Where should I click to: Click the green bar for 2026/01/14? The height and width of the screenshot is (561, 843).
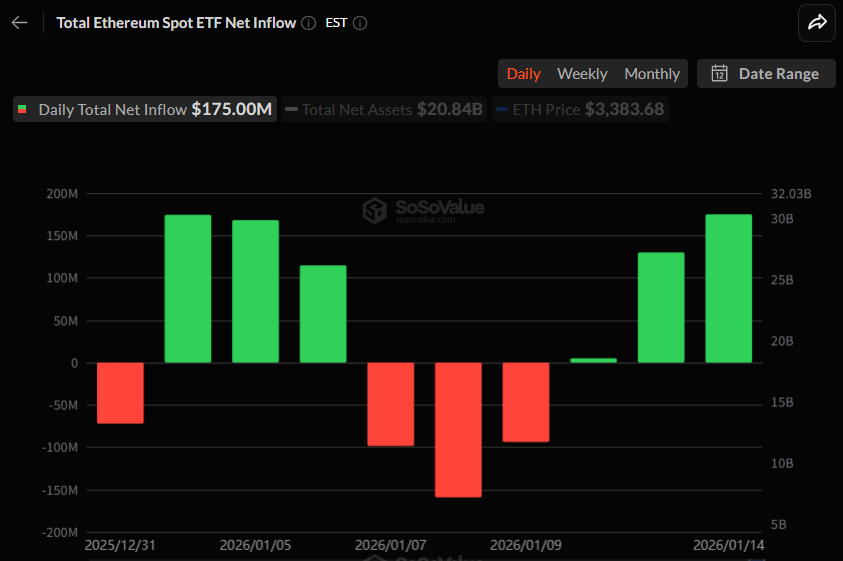pos(728,288)
